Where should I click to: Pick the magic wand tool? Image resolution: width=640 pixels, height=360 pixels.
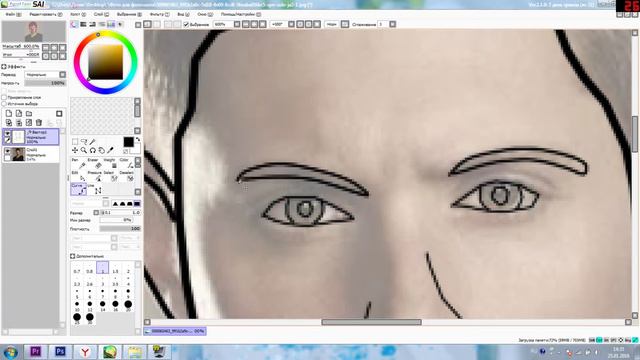[x=93, y=142]
